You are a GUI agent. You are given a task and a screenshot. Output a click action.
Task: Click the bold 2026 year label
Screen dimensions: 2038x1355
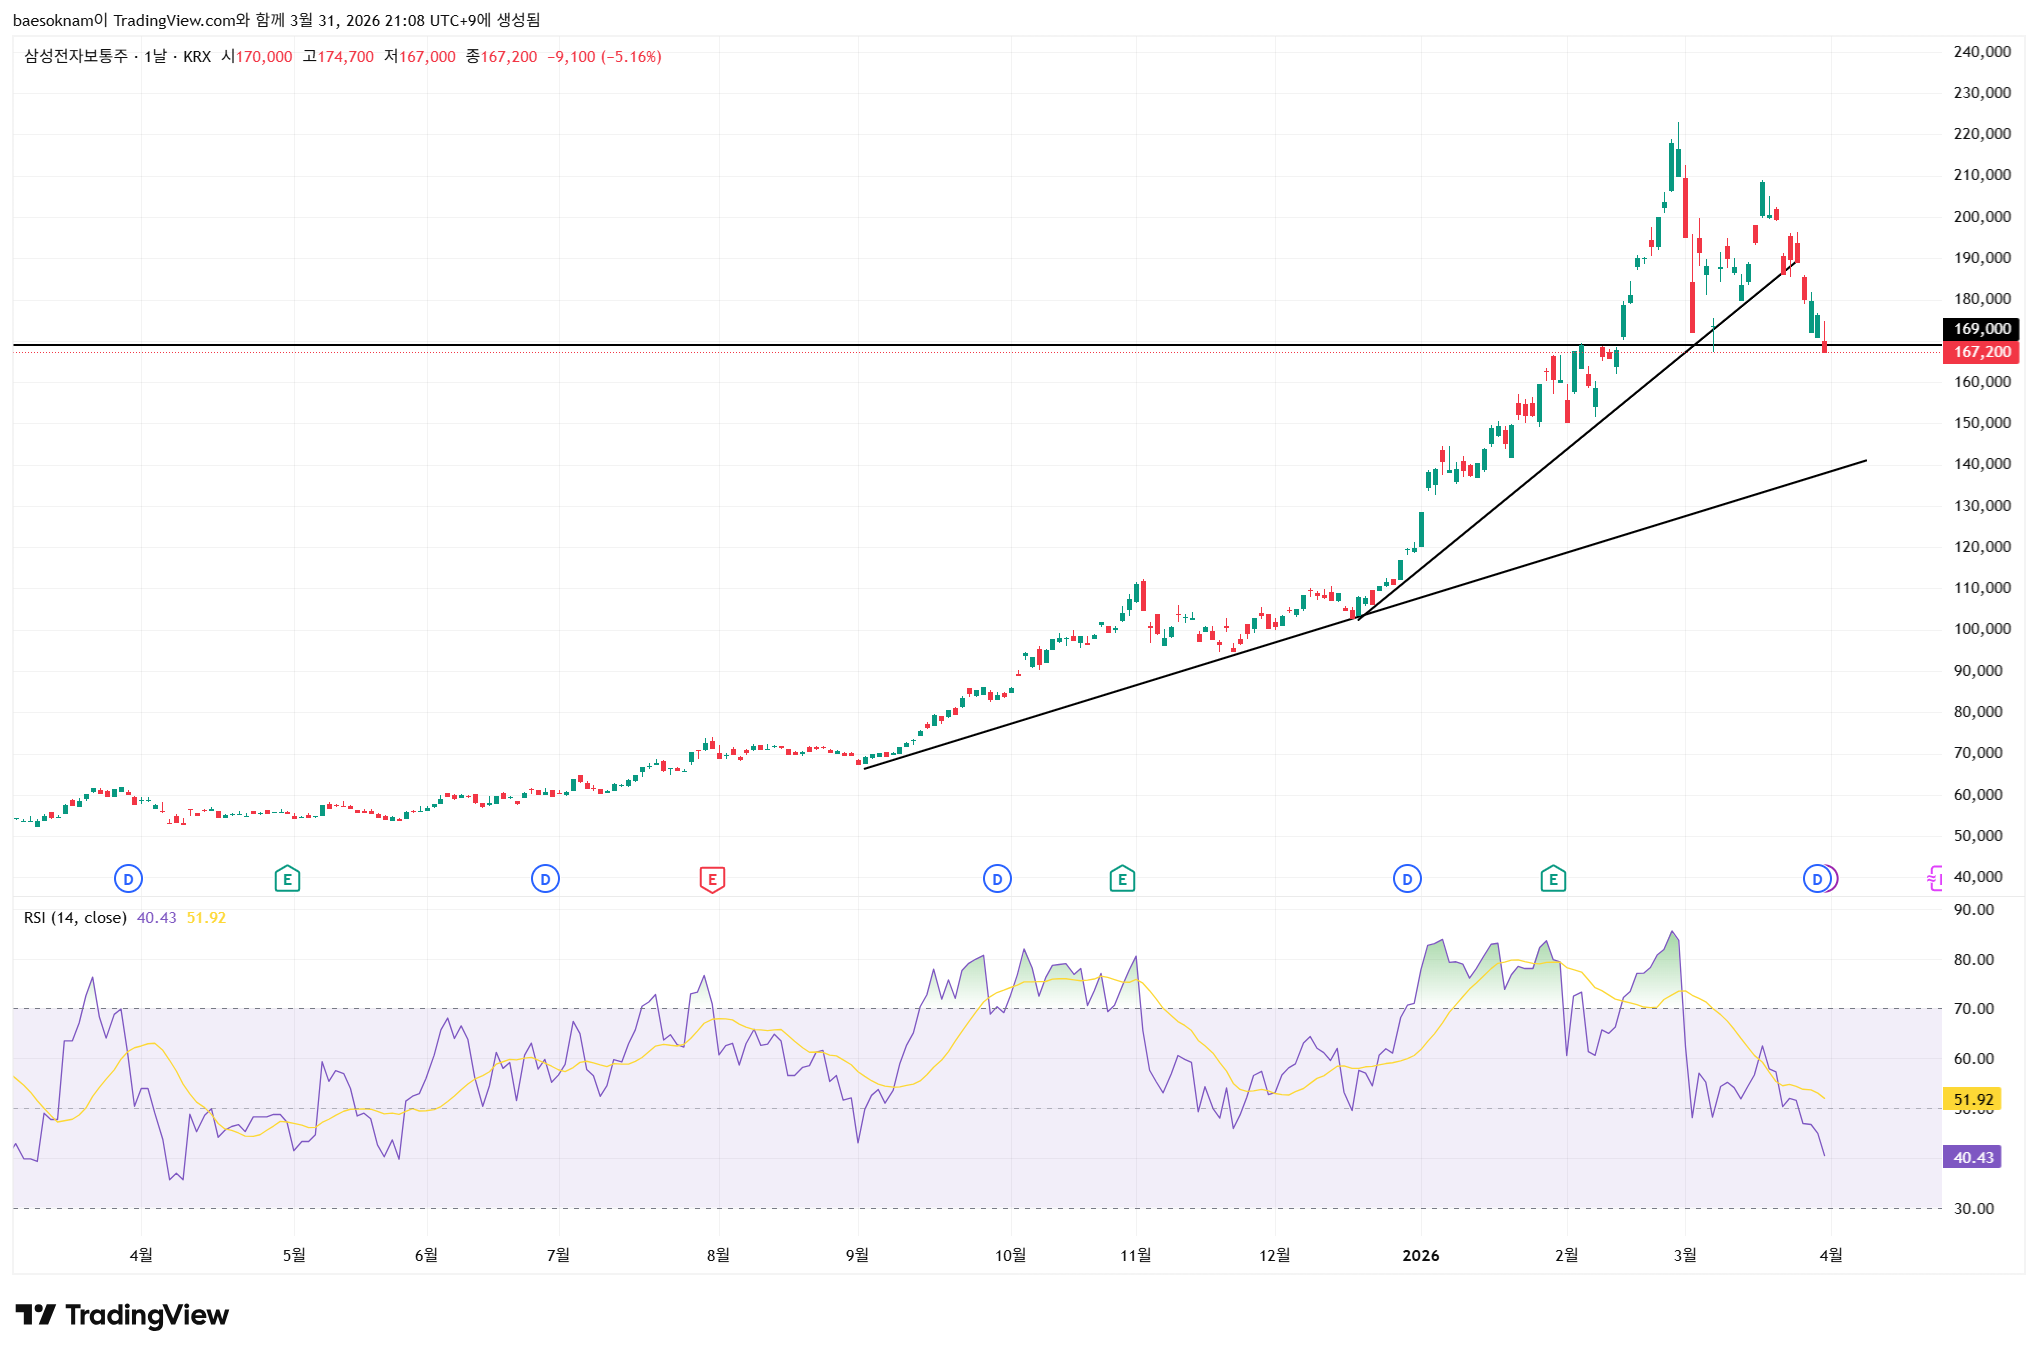(1421, 1256)
